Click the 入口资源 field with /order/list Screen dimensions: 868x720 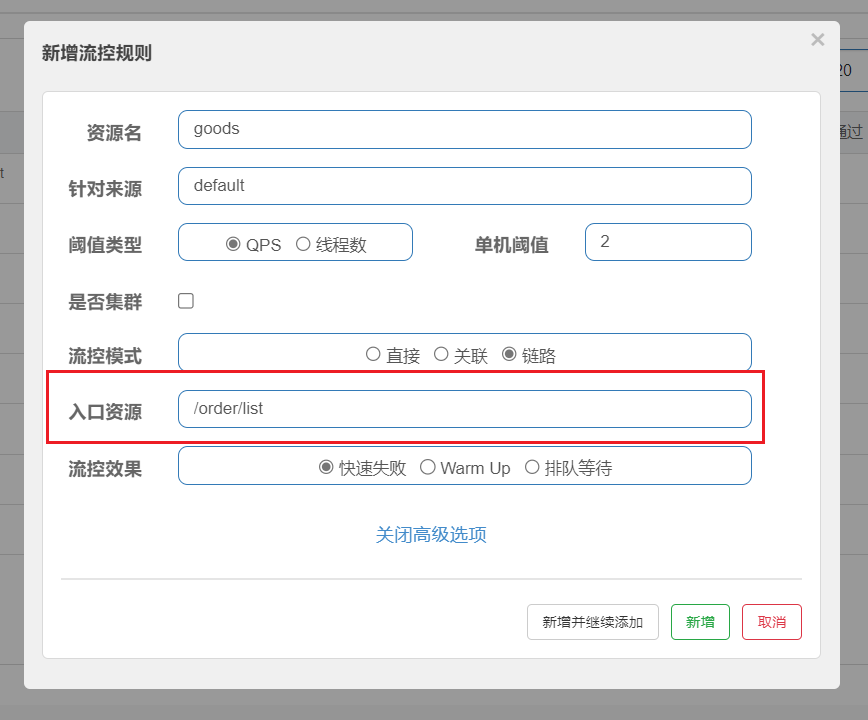(x=464, y=409)
